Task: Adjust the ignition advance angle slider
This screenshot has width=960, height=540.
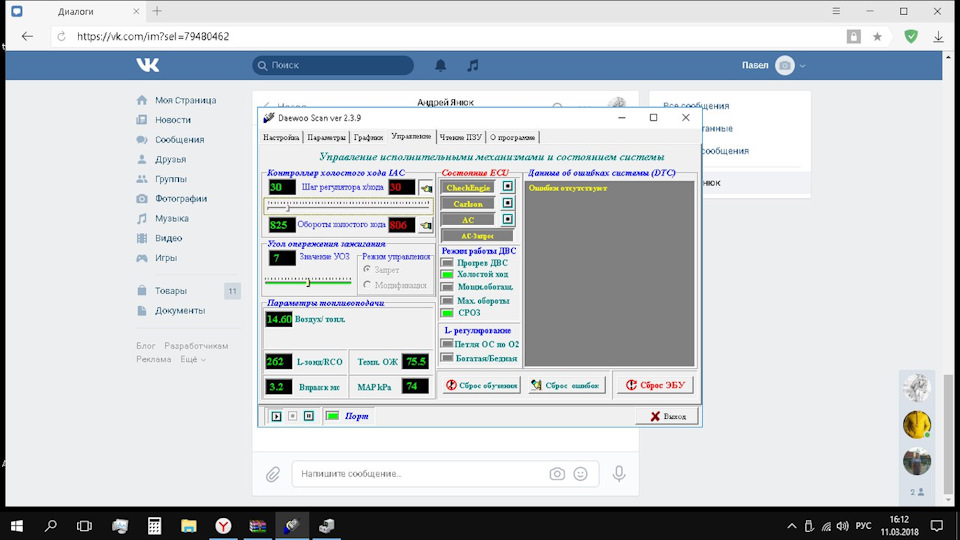Action: coord(308,281)
